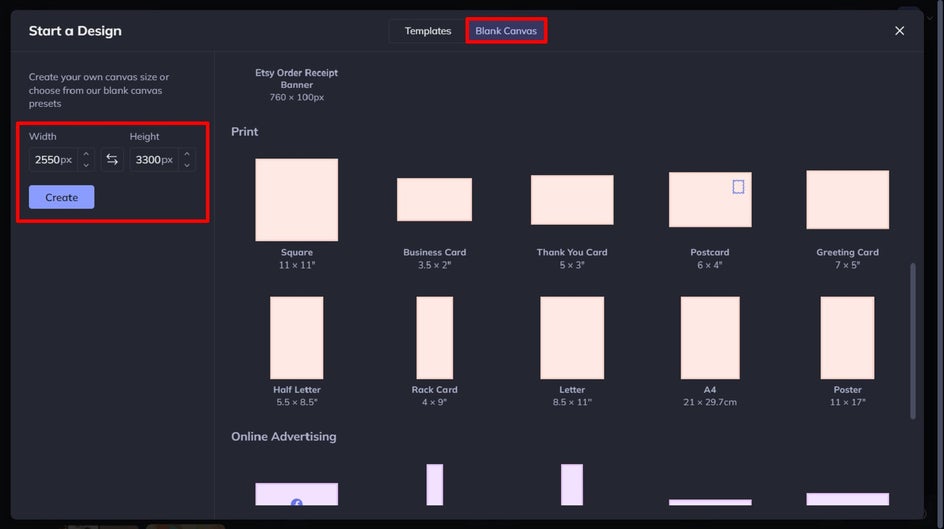Choose the Letter 8.5 × 11 preset
Image resolution: width=944 pixels, height=529 pixels.
click(x=572, y=338)
